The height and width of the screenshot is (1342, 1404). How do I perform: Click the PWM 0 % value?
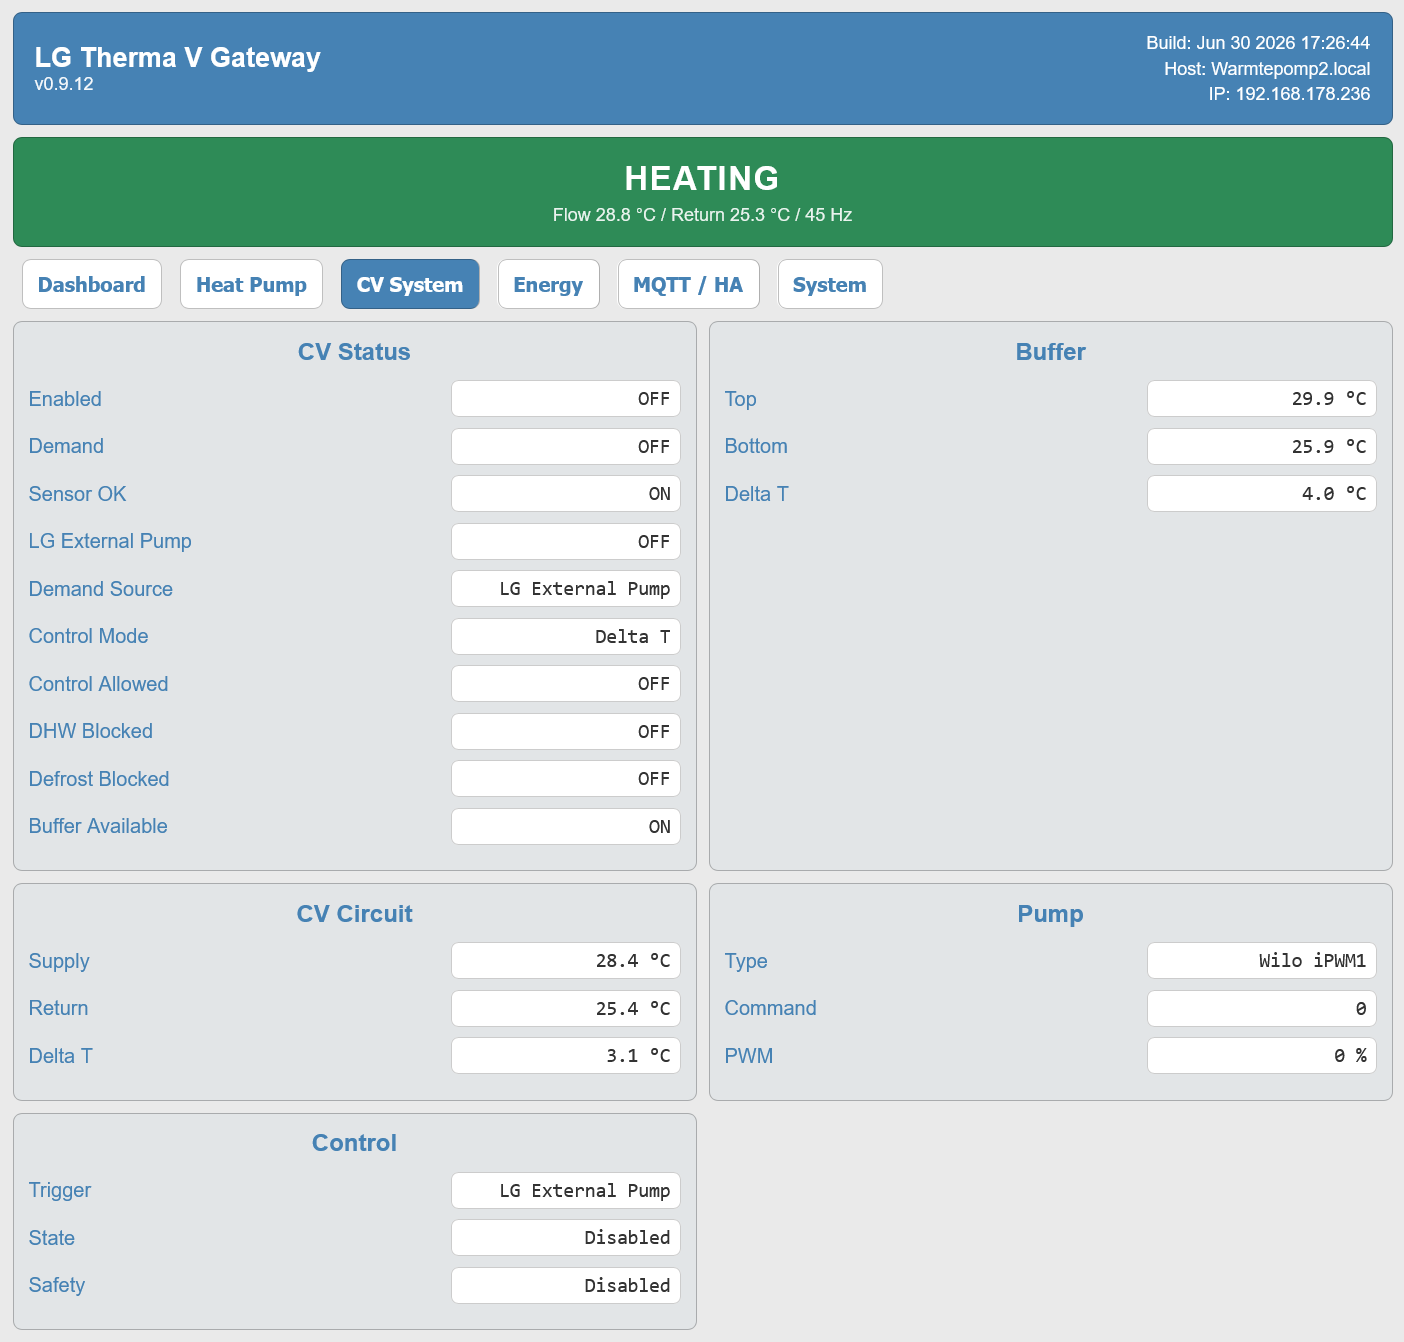pos(1262,1056)
